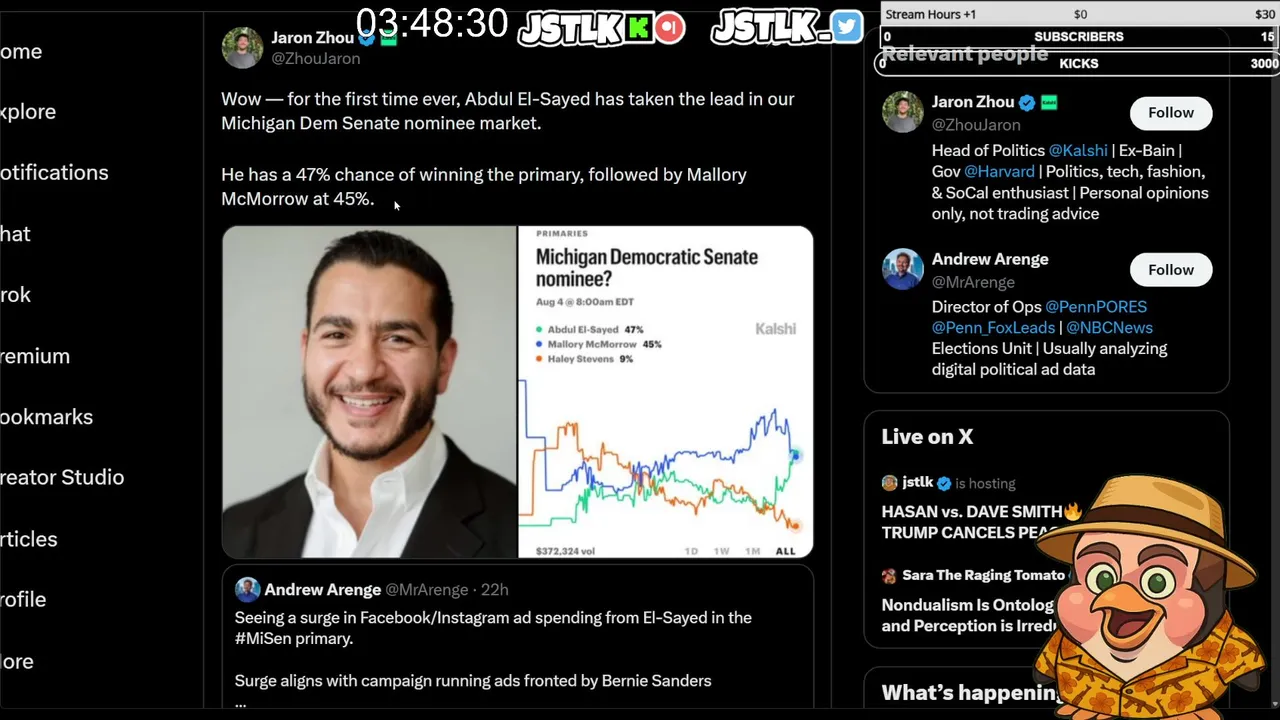1280x720 pixels.
Task: Click the $372,324 vol label
Action: (566, 551)
